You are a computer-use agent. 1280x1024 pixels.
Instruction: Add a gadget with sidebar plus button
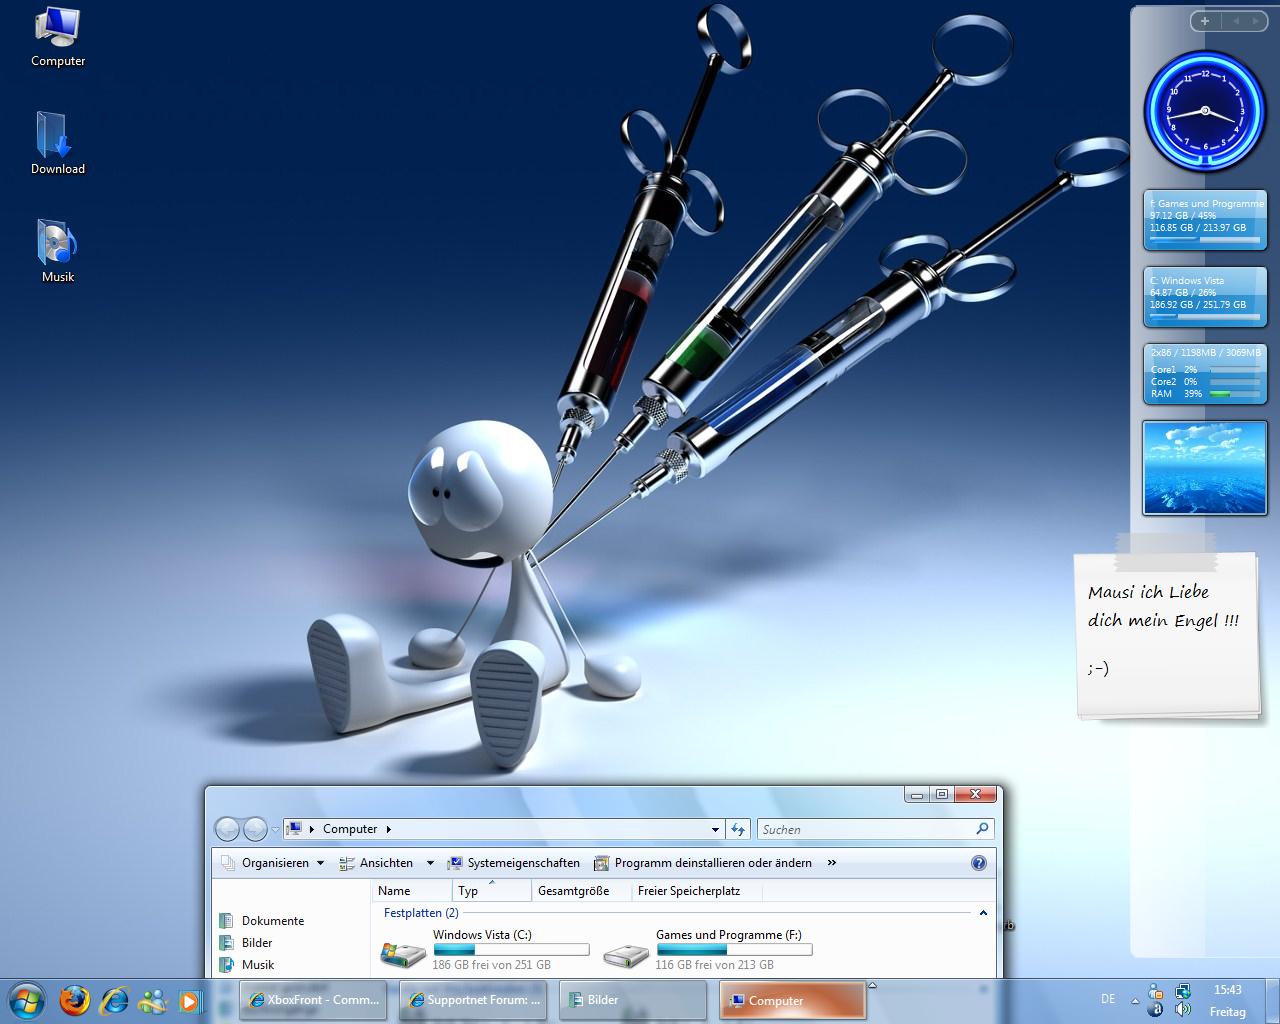coord(1205,21)
